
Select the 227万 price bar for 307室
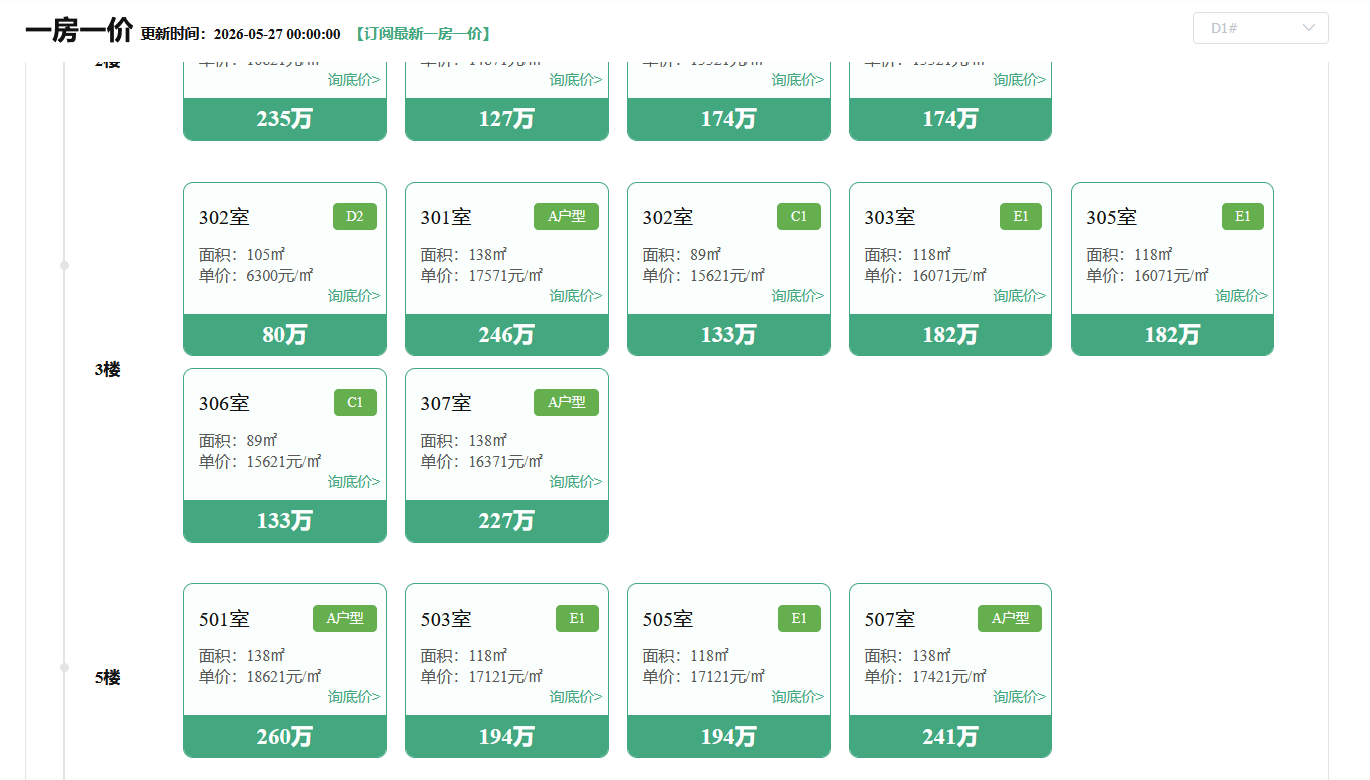pyautogui.click(x=507, y=521)
